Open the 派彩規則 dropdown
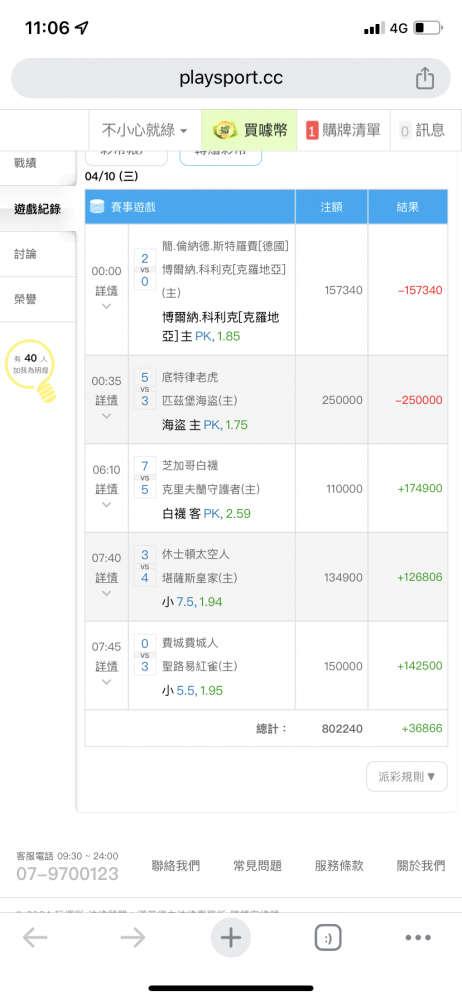The height and width of the screenshot is (1000, 462). 407,777
